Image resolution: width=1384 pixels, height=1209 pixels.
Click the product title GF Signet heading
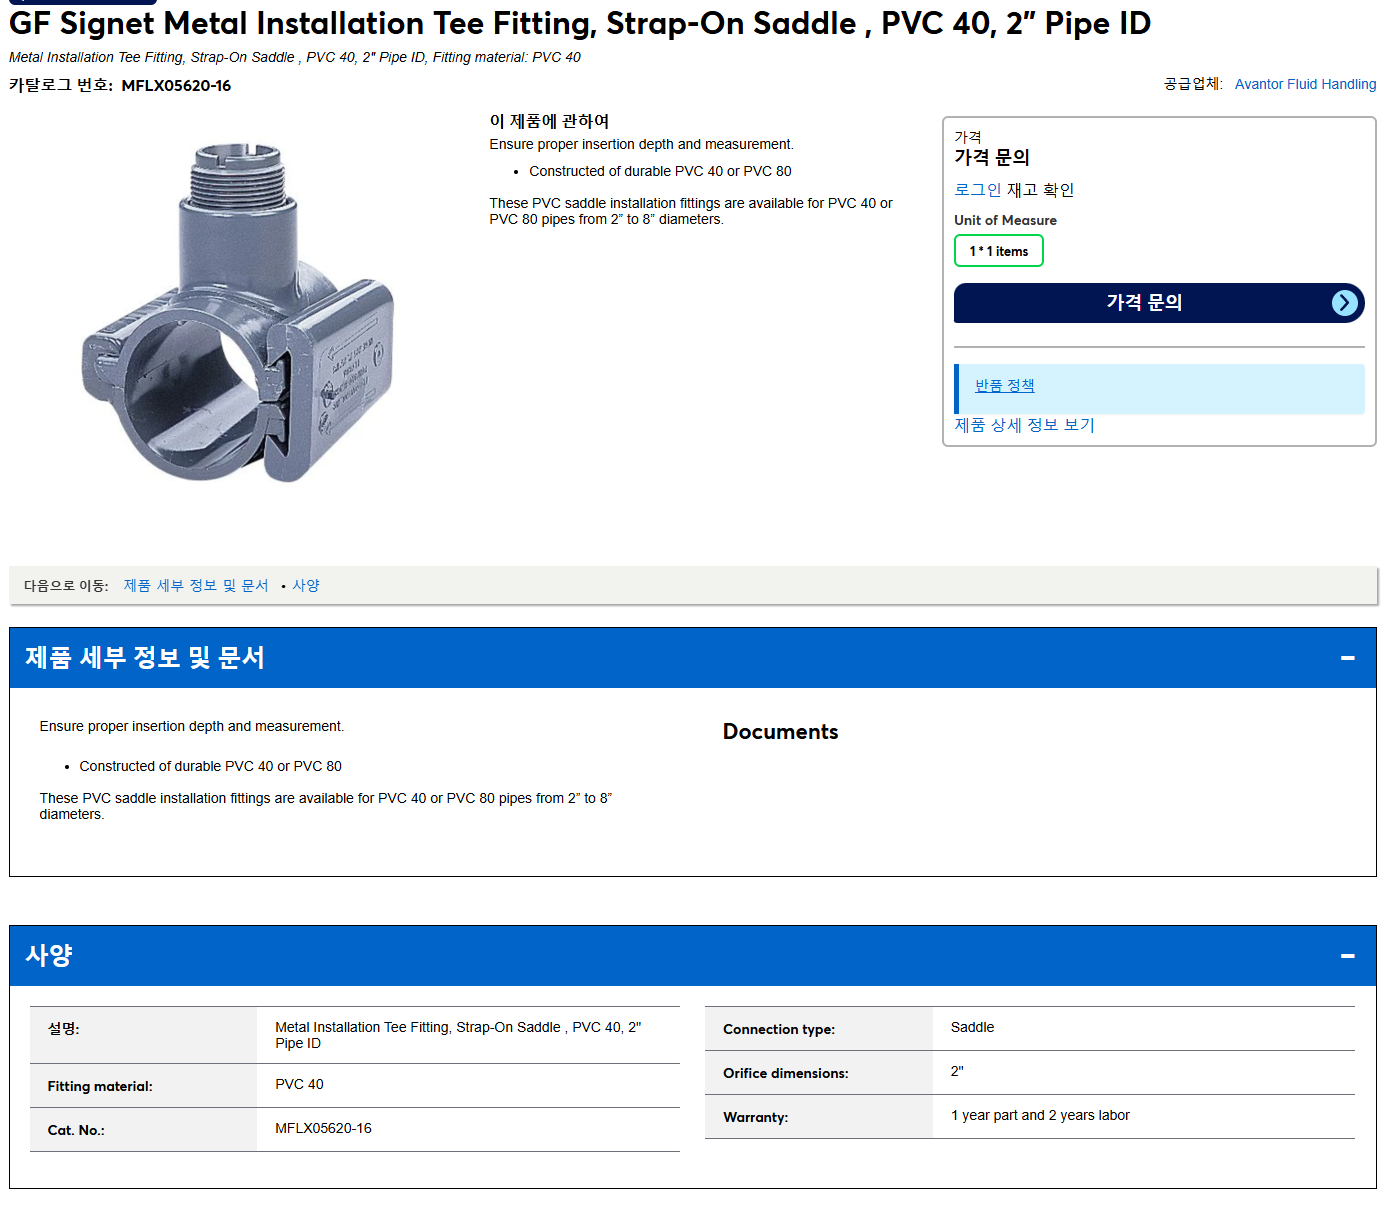tap(580, 23)
